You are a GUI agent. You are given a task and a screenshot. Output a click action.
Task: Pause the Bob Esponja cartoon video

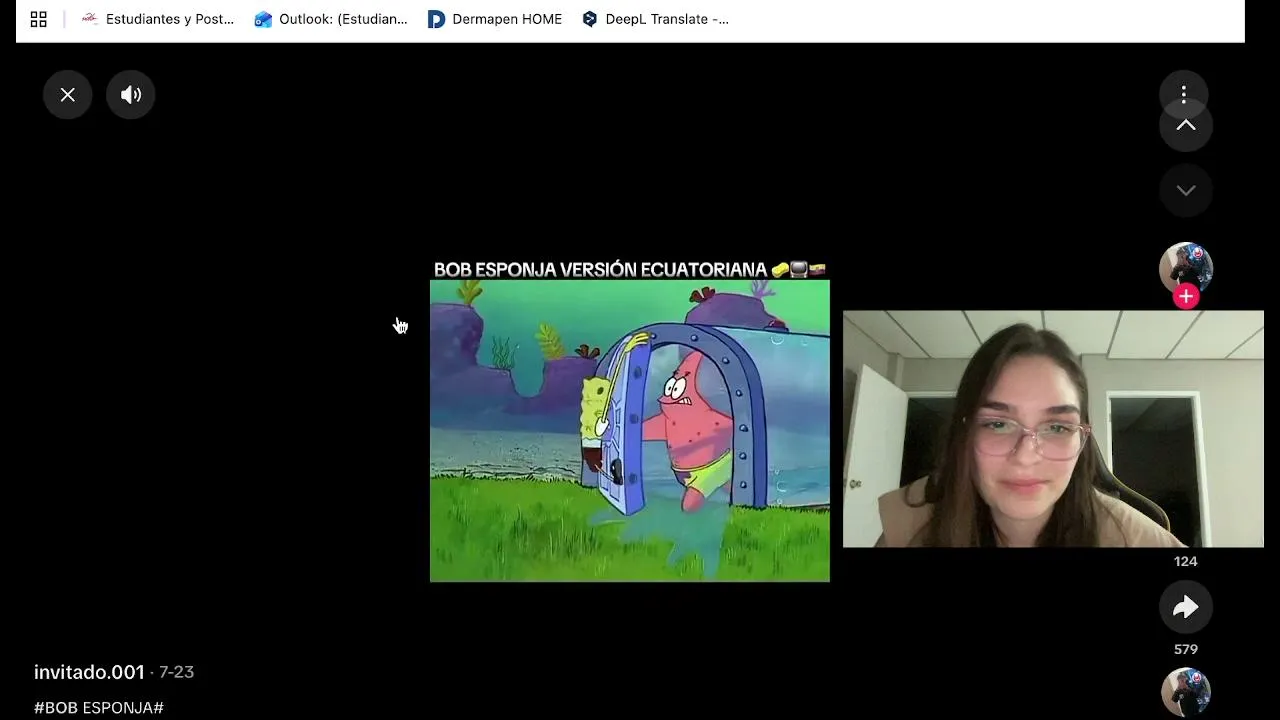[x=630, y=431]
